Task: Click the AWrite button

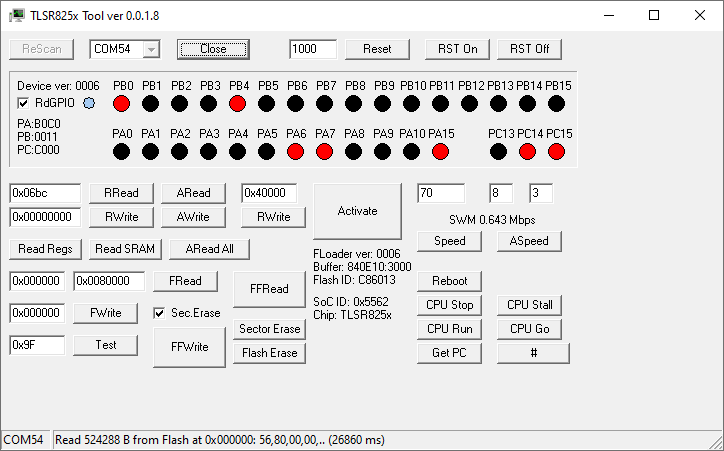Action: coord(193,217)
